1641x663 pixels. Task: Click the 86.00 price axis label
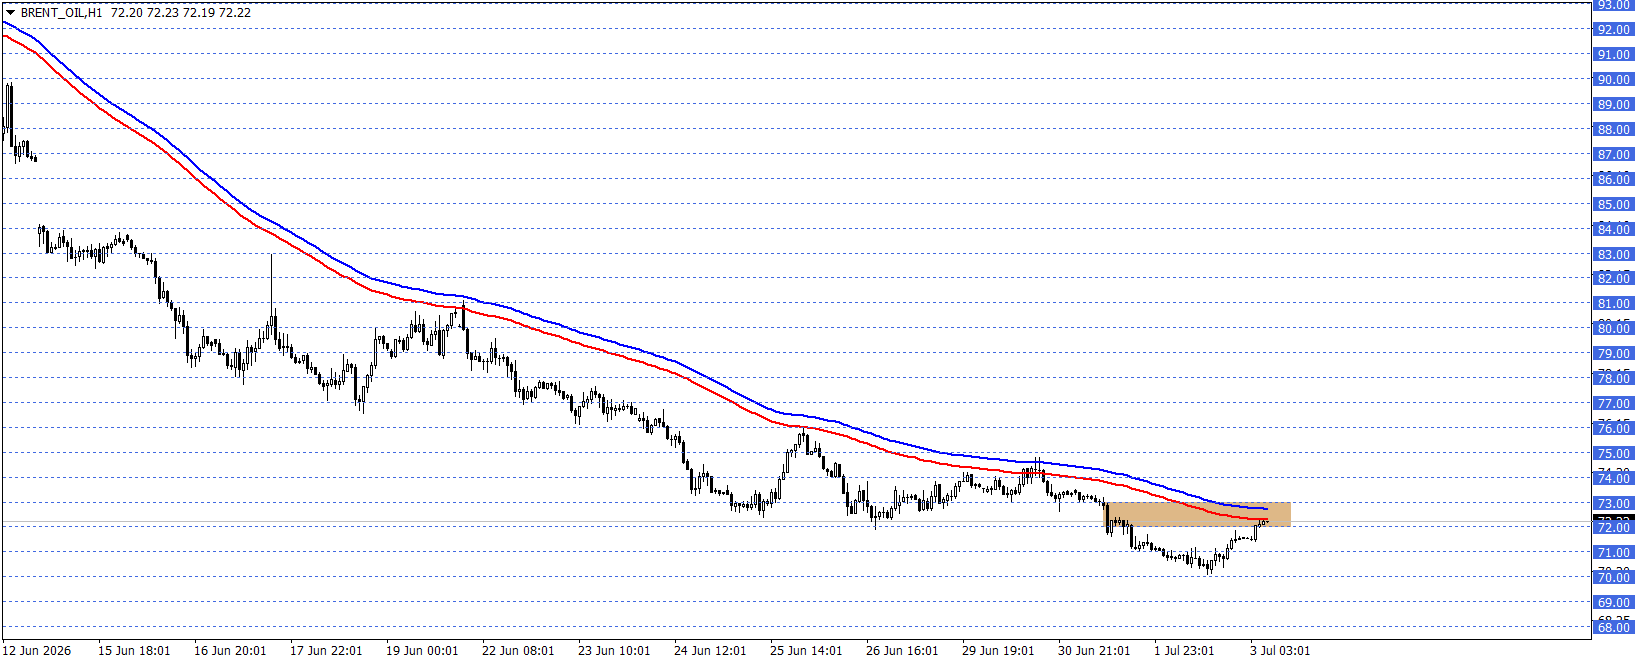1613,180
